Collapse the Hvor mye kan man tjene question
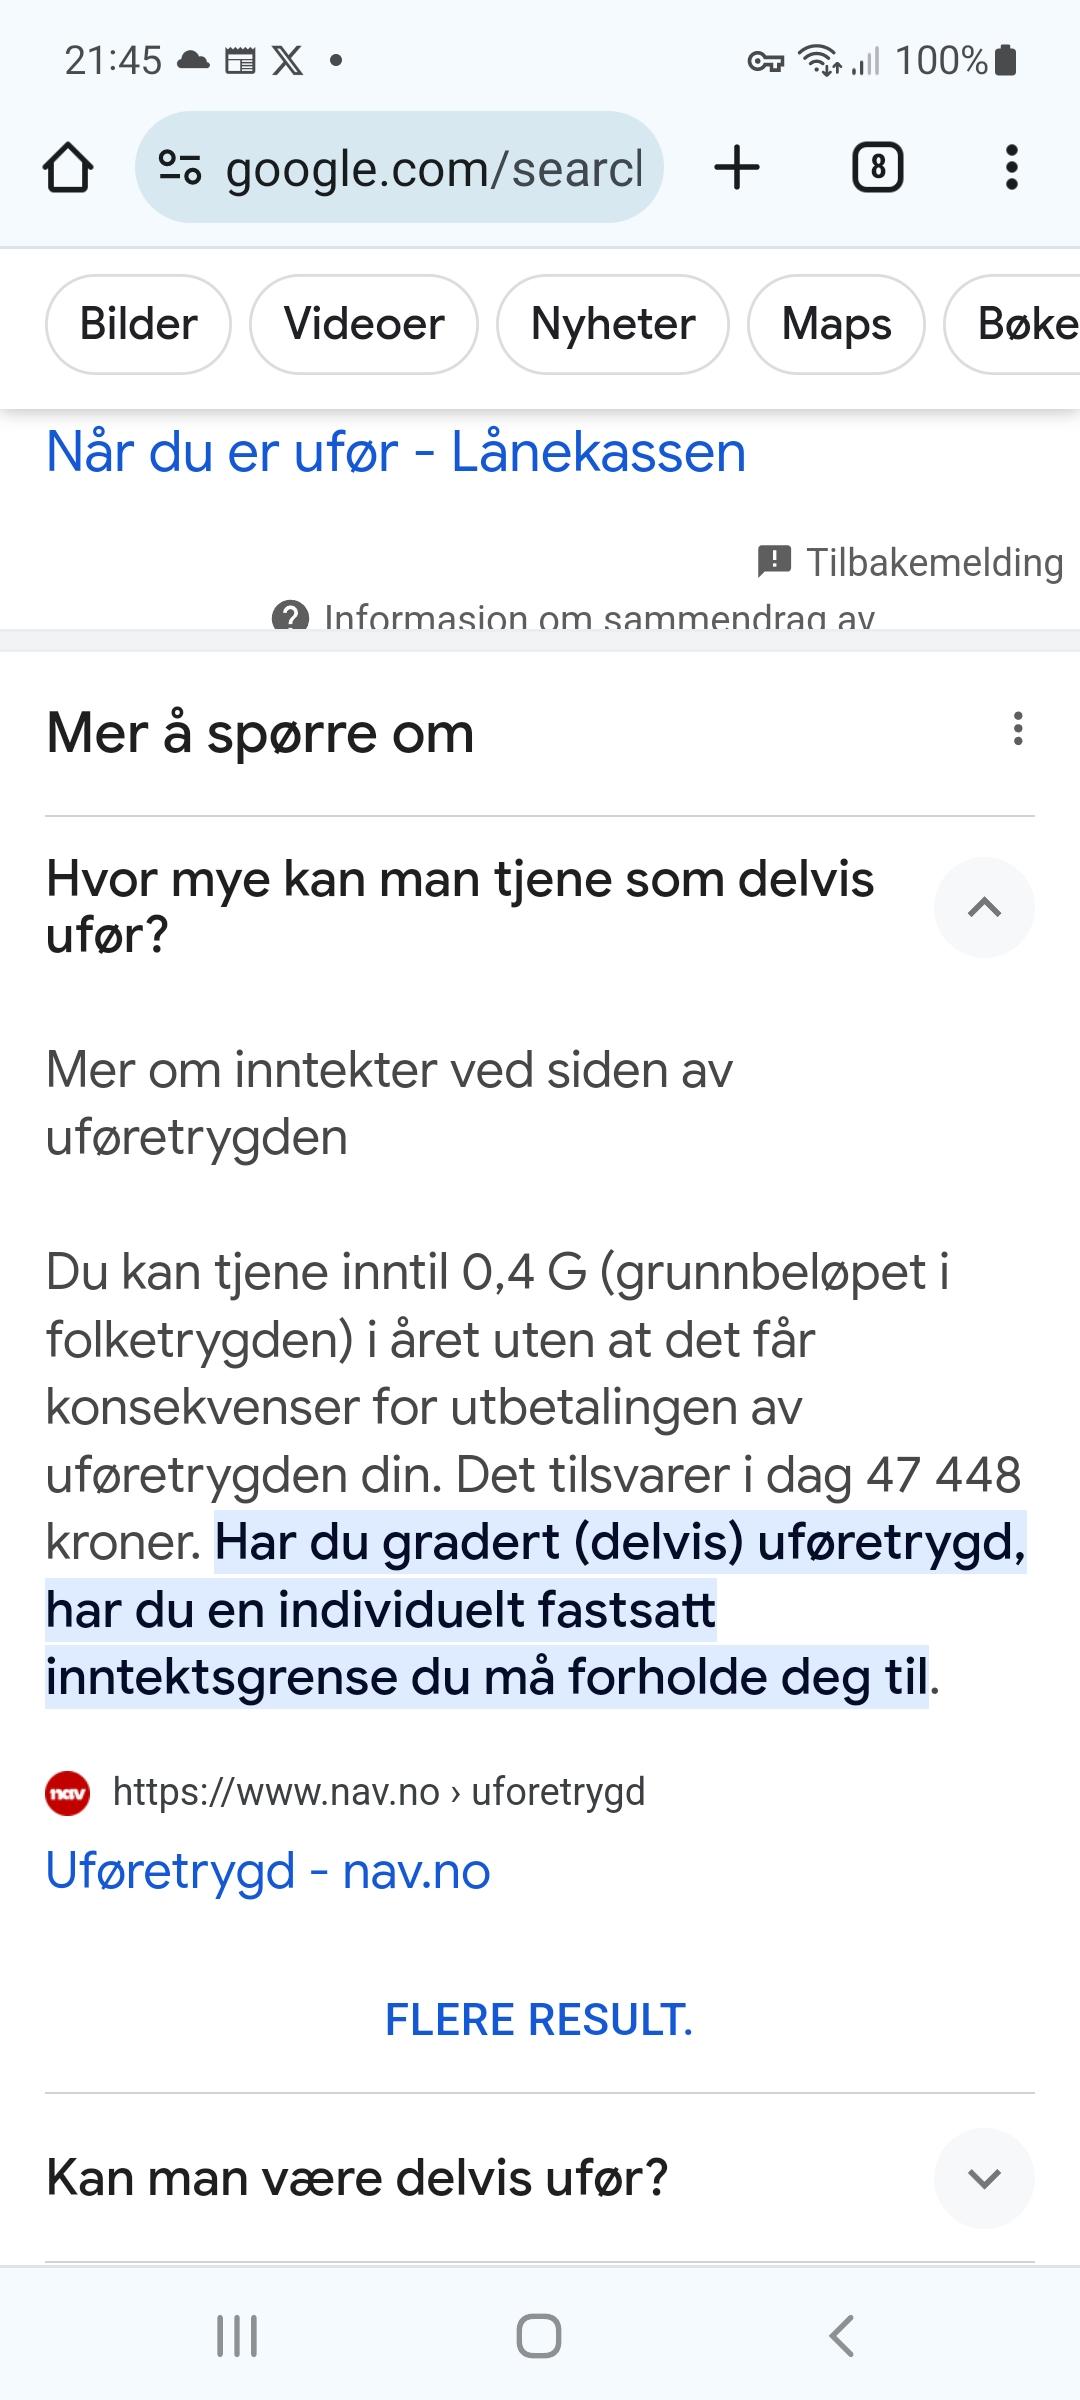Screen dimensions: 1080x2400 tap(984, 907)
